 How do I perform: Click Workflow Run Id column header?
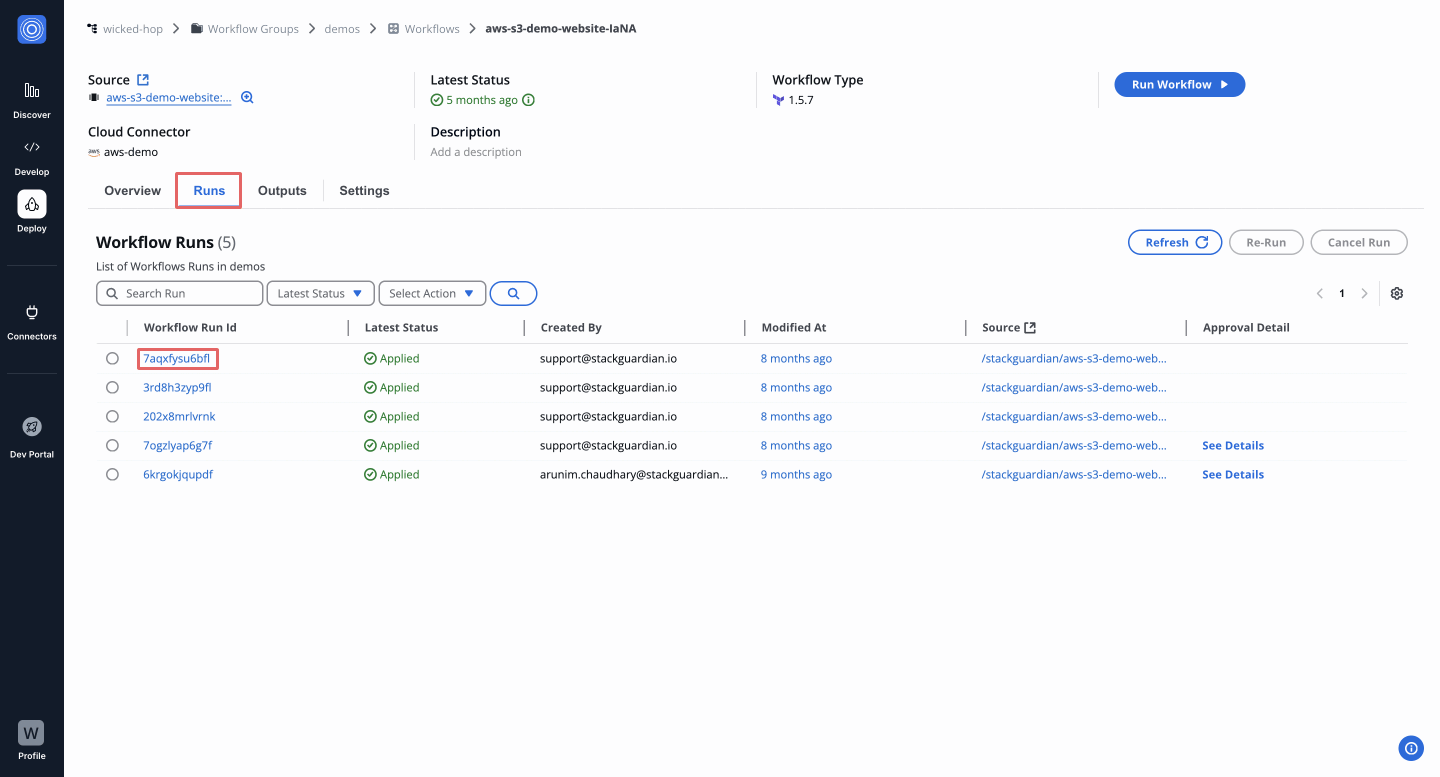tap(190, 327)
